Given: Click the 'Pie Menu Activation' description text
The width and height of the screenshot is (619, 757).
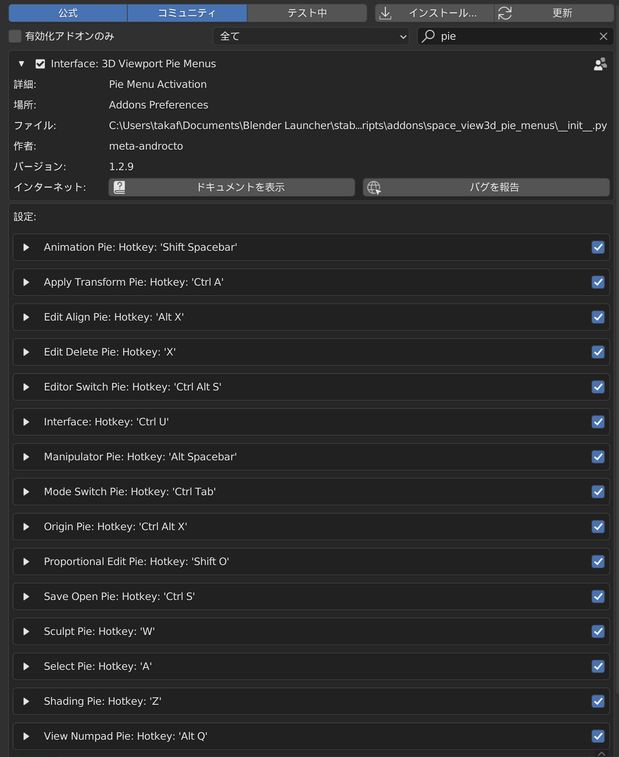Looking at the screenshot, I should pos(158,84).
